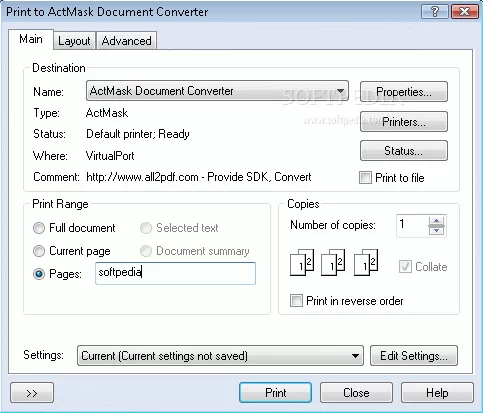Toggle the Collate checkbox
This screenshot has width=483, height=413.
point(405,267)
